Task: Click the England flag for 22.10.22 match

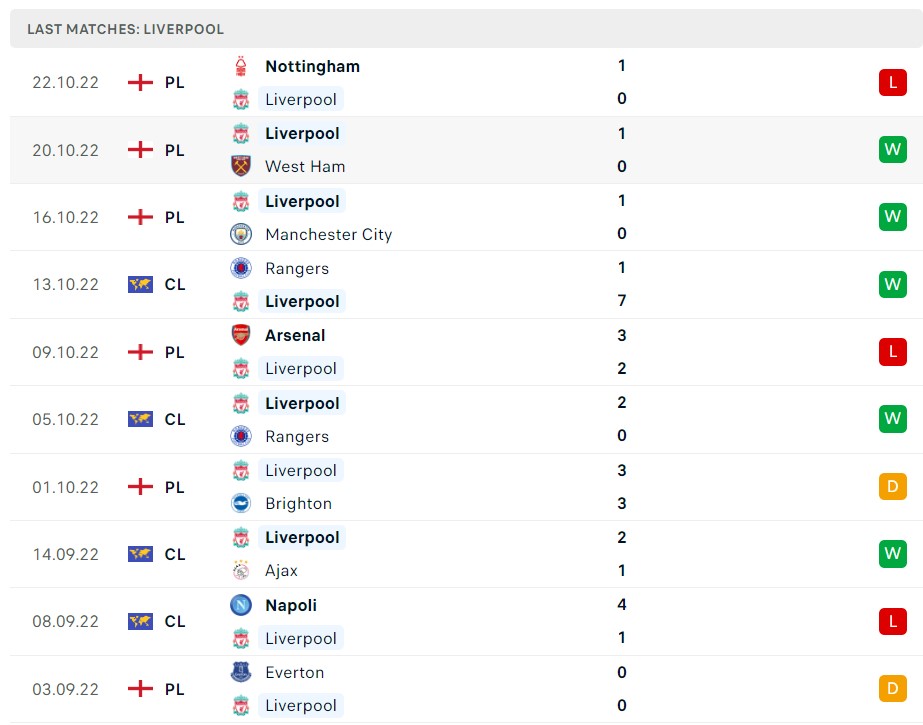Action: [140, 82]
